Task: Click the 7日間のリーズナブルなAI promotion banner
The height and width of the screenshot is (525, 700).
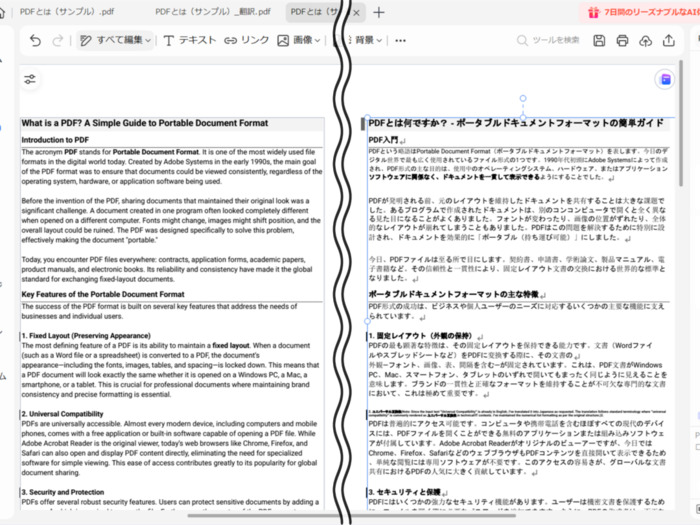Action: [x=641, y=12]
